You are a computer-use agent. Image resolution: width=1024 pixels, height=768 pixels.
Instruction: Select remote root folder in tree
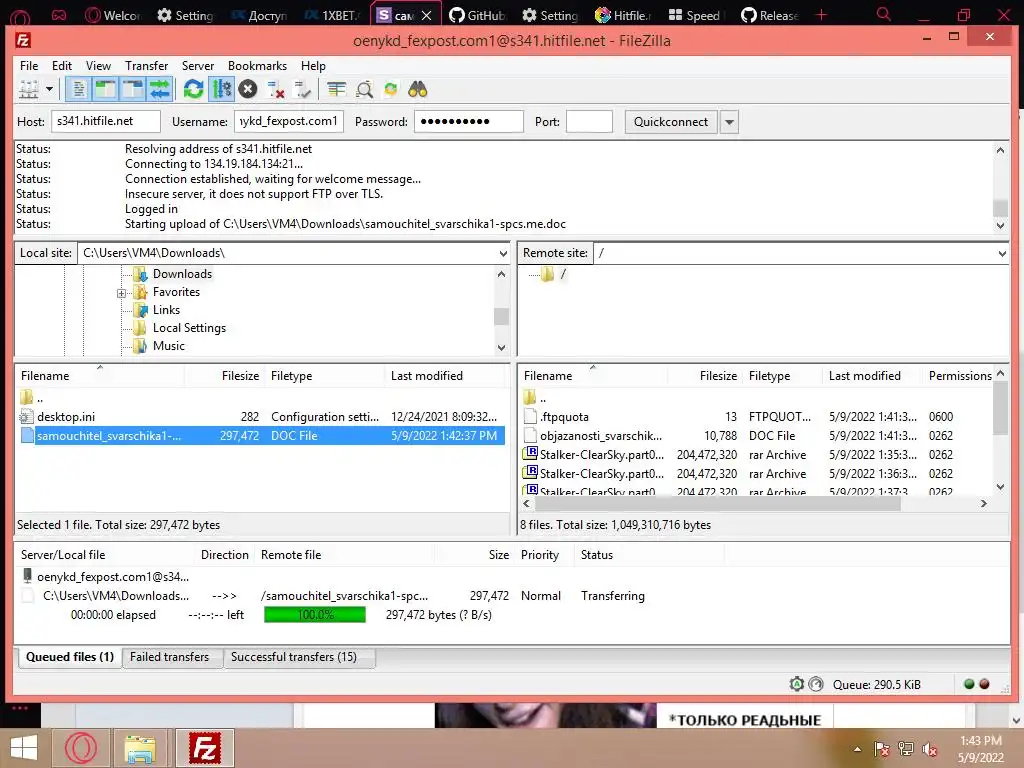[562, 274]
